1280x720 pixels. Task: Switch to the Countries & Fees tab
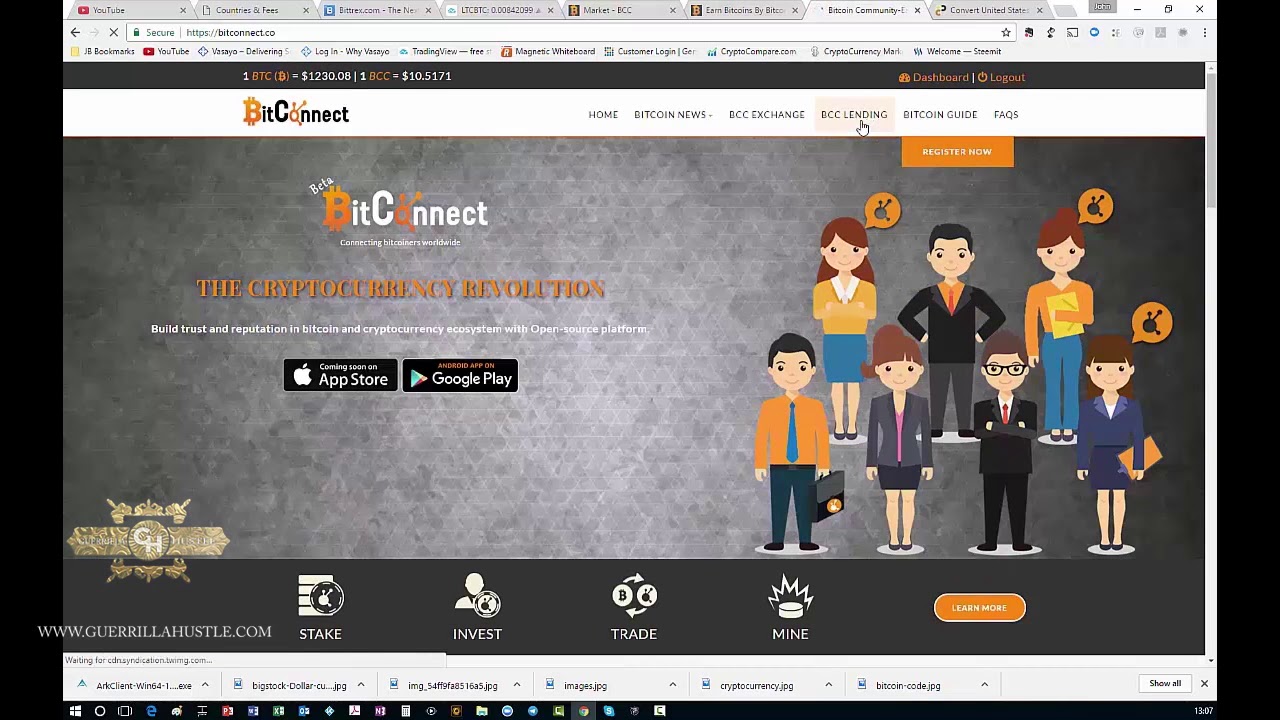(x=252, y=10)
